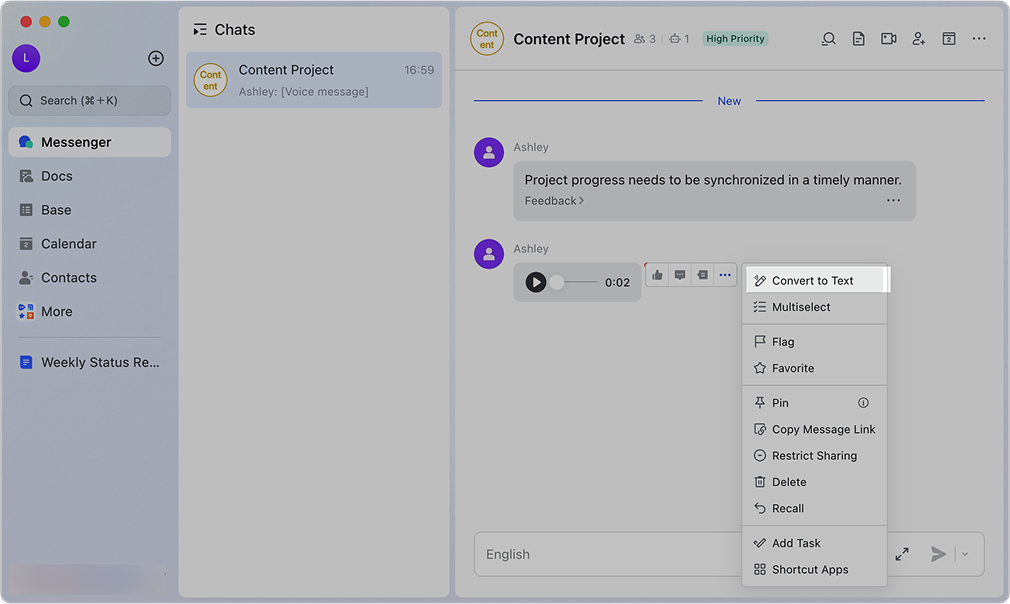1010x604 pixels.
Task: Click the plus icon above search bar
Action: pos(156,58)
